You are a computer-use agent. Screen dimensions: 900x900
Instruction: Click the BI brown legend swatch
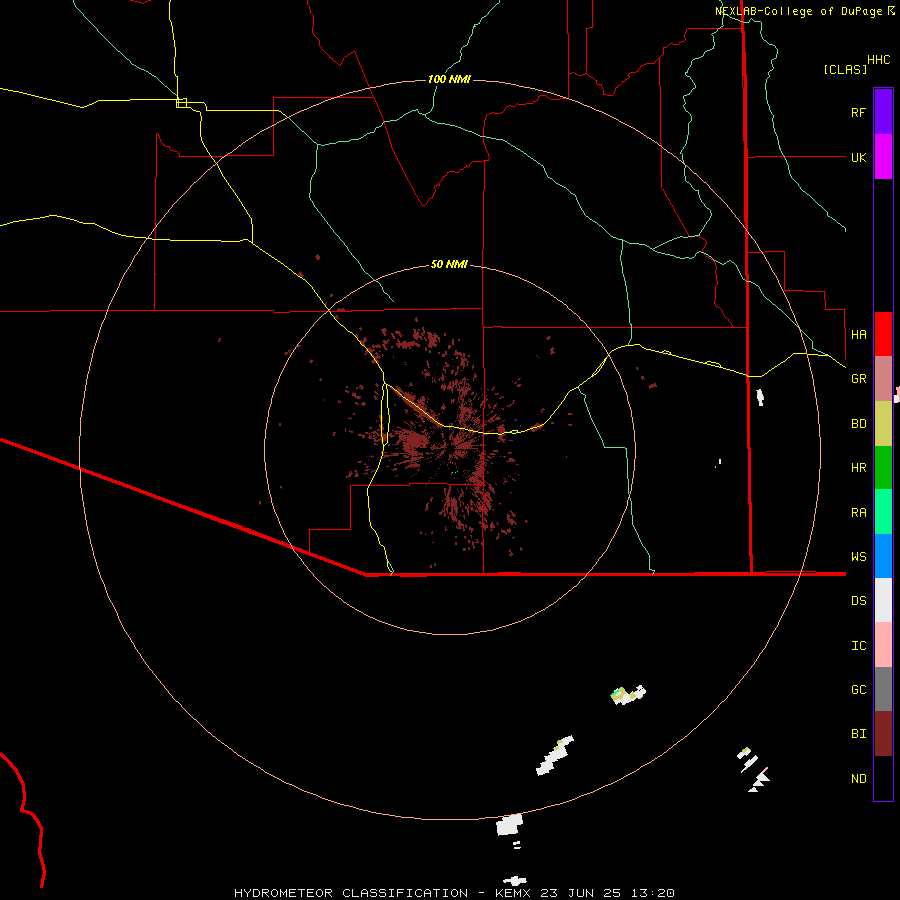click(883, 734)
